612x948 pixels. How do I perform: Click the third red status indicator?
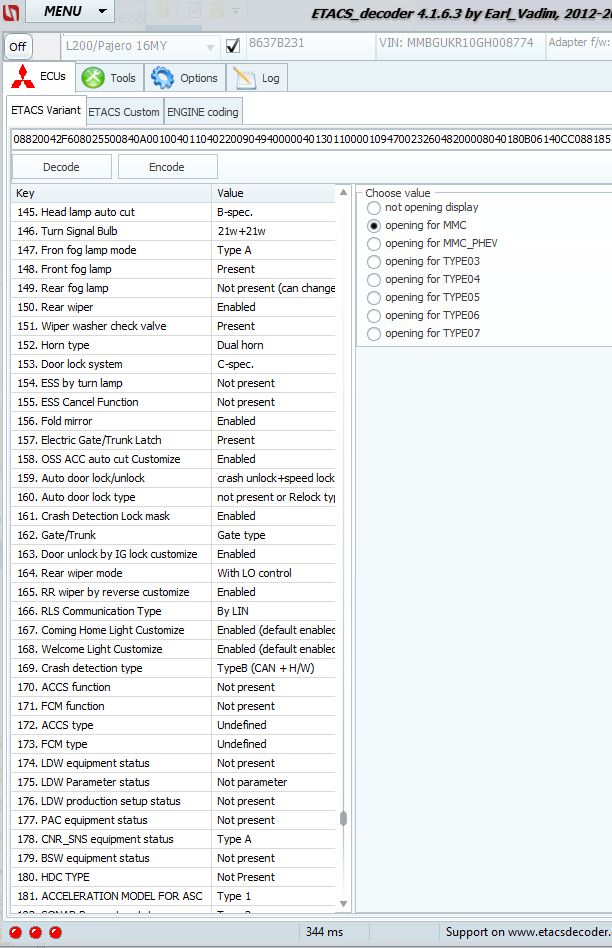(x=55, y=932)
